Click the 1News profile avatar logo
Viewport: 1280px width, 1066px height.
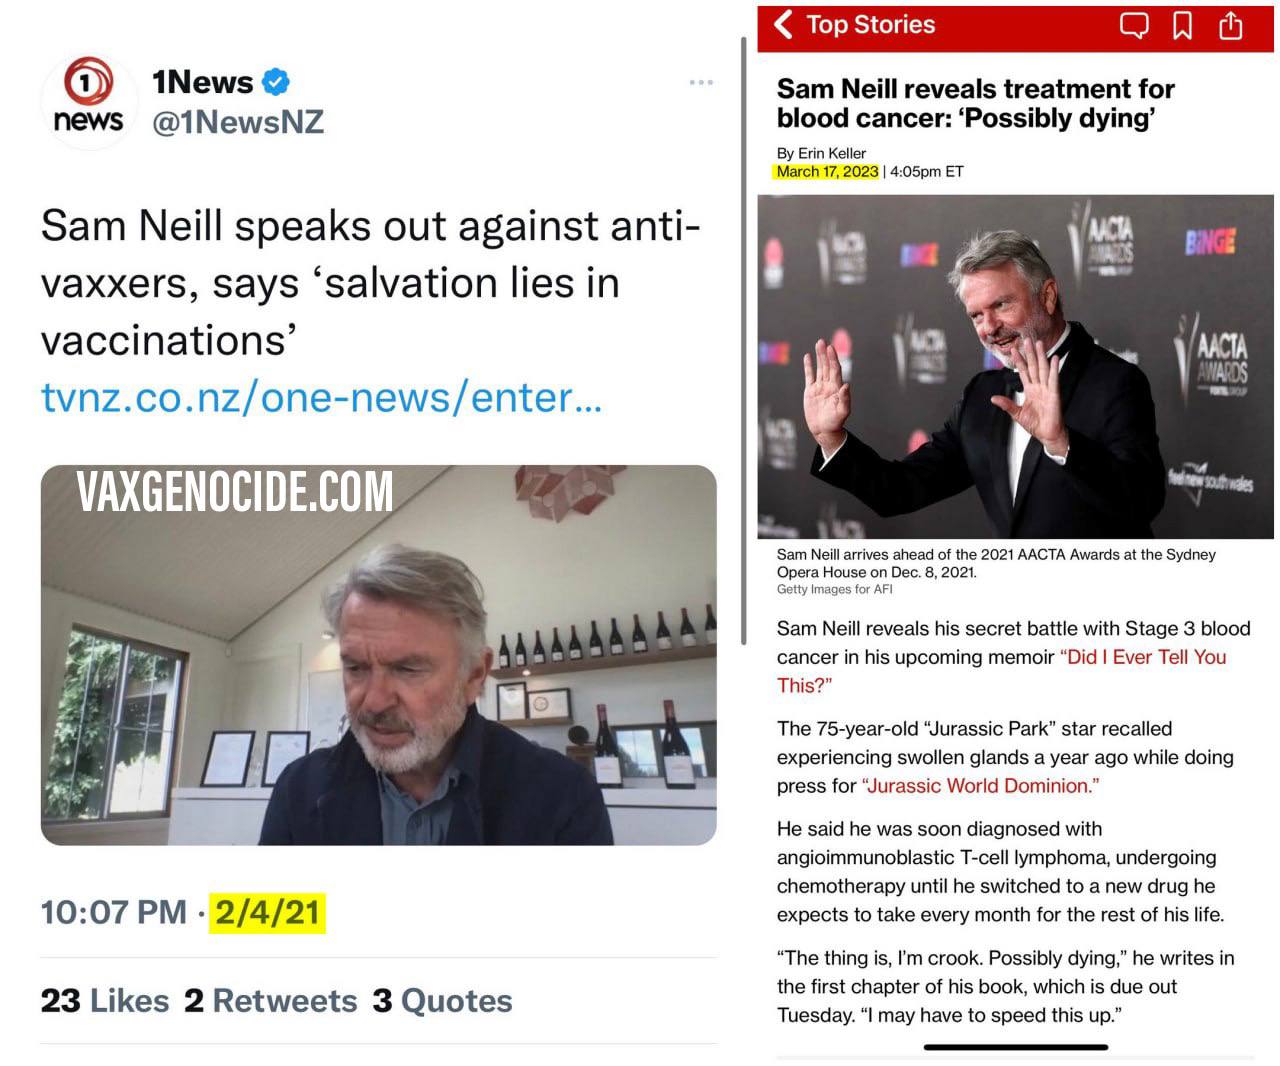pos(88,100)
